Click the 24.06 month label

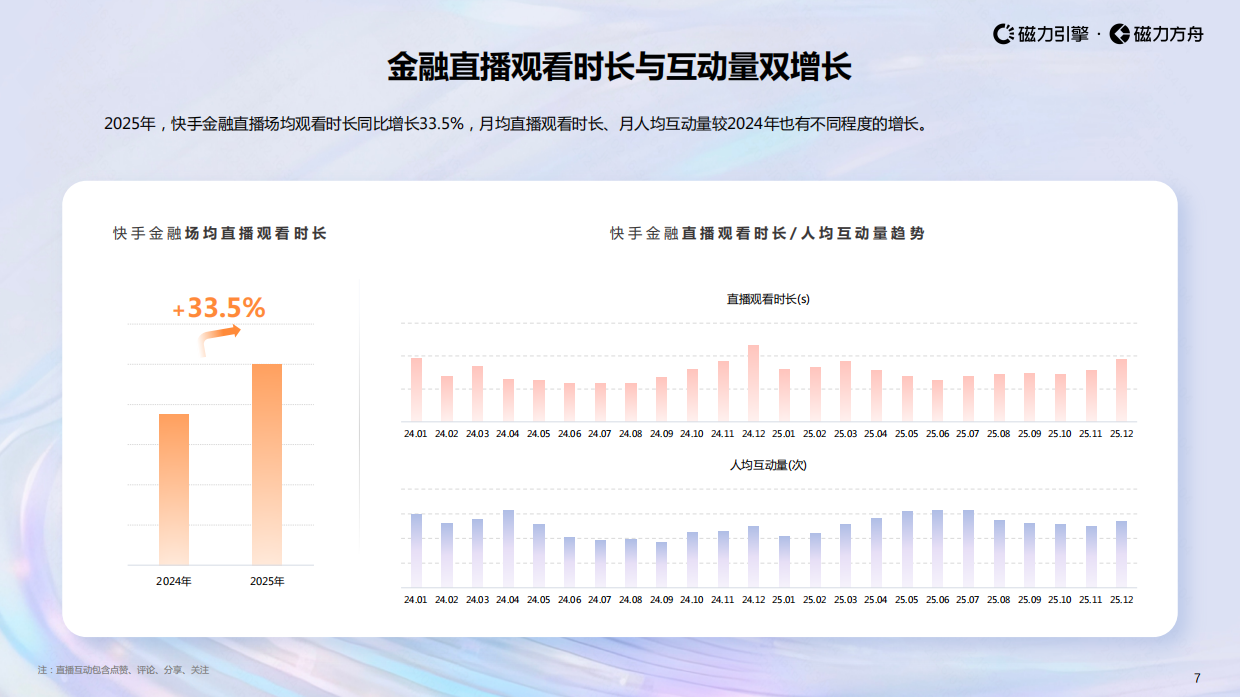570,435
